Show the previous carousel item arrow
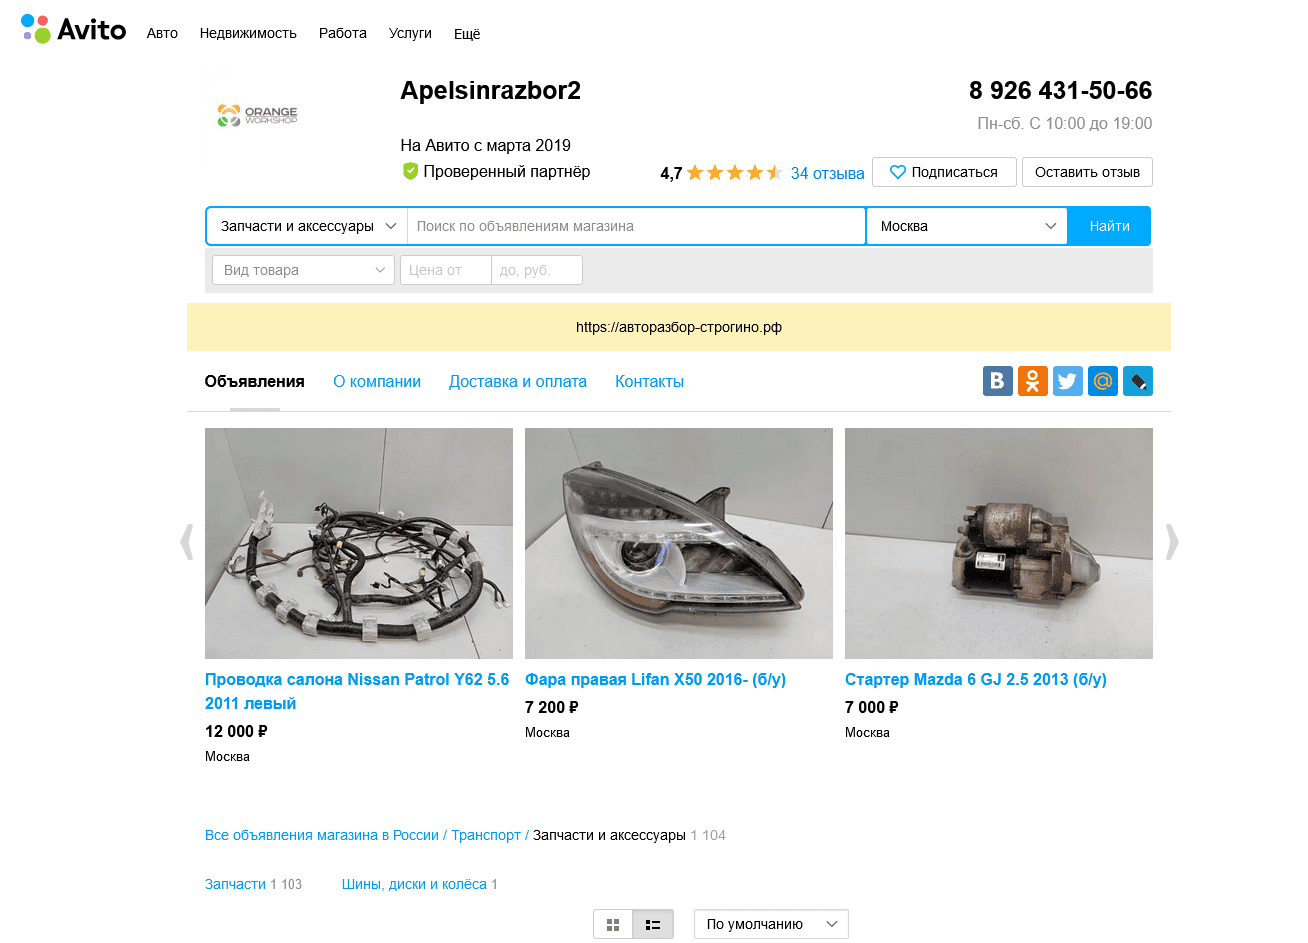 pyautogui.click(x=186, y=542)
